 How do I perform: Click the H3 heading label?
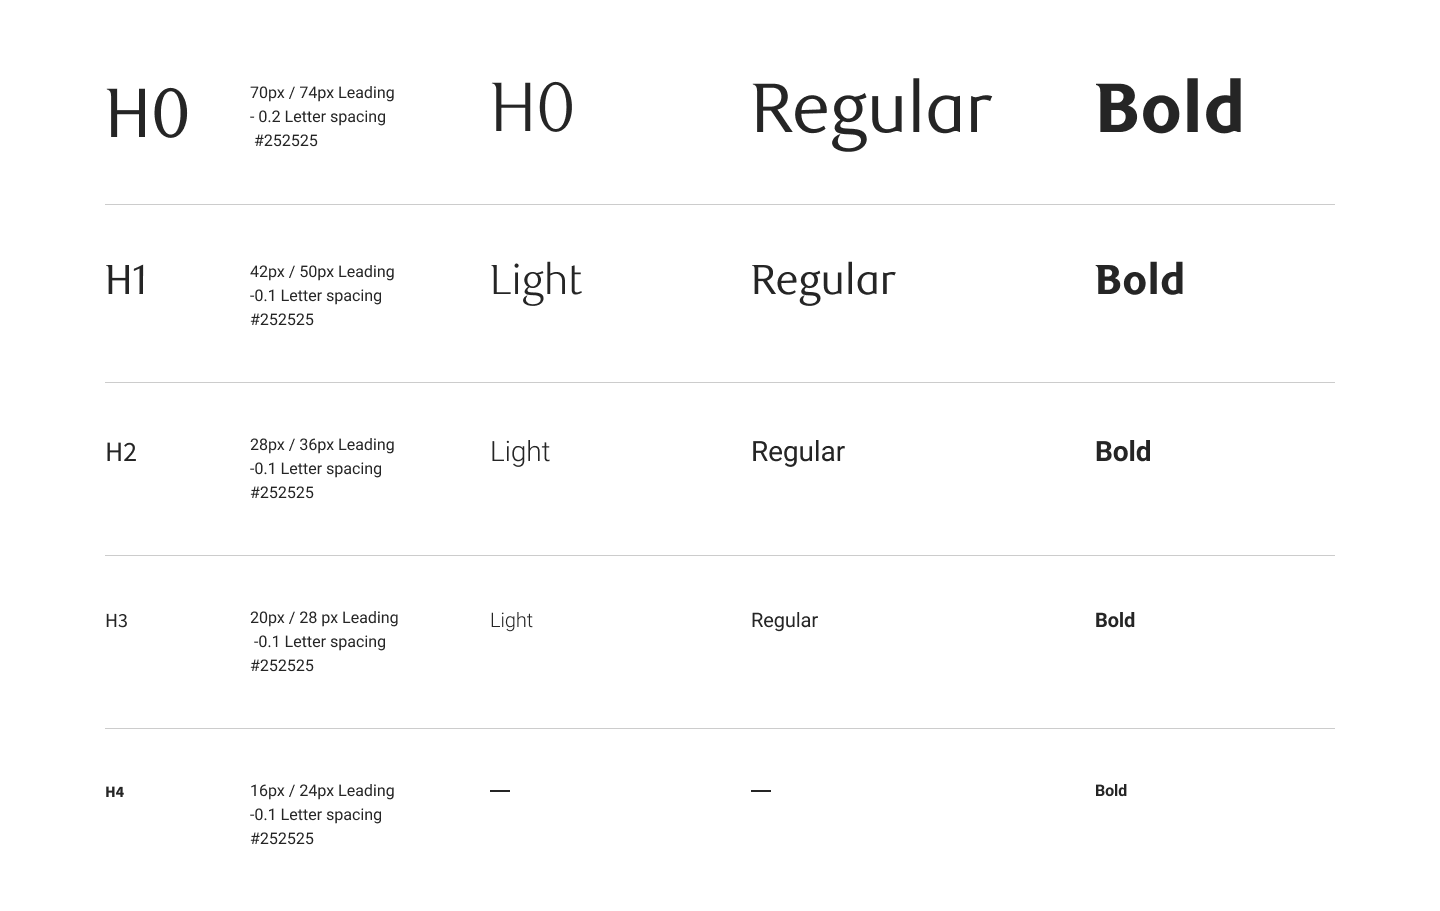[116, 621]
